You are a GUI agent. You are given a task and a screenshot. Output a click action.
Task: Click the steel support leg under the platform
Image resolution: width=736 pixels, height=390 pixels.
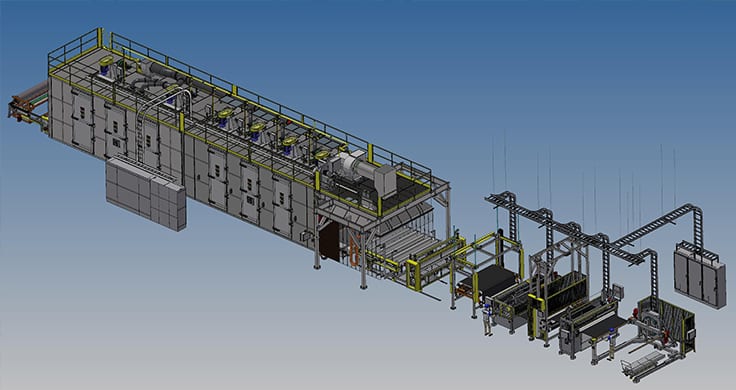[x=363, y=258]
